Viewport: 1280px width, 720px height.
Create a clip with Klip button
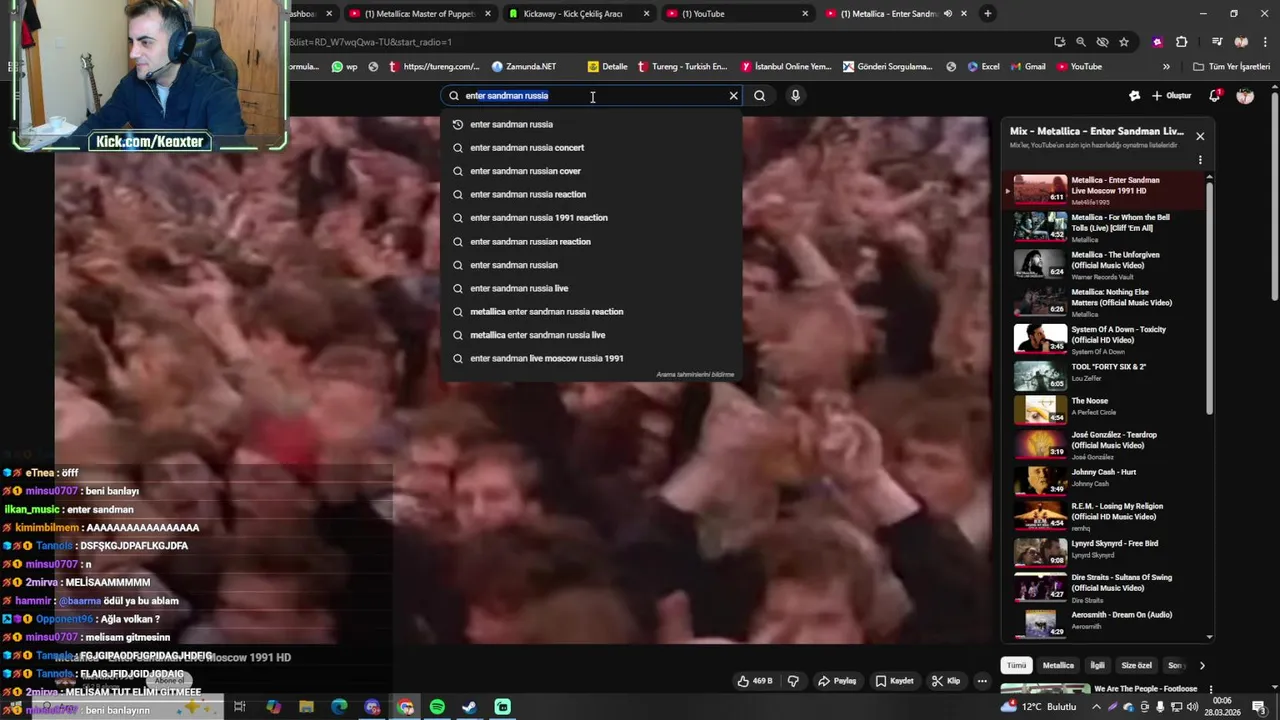tap(946, 681)
